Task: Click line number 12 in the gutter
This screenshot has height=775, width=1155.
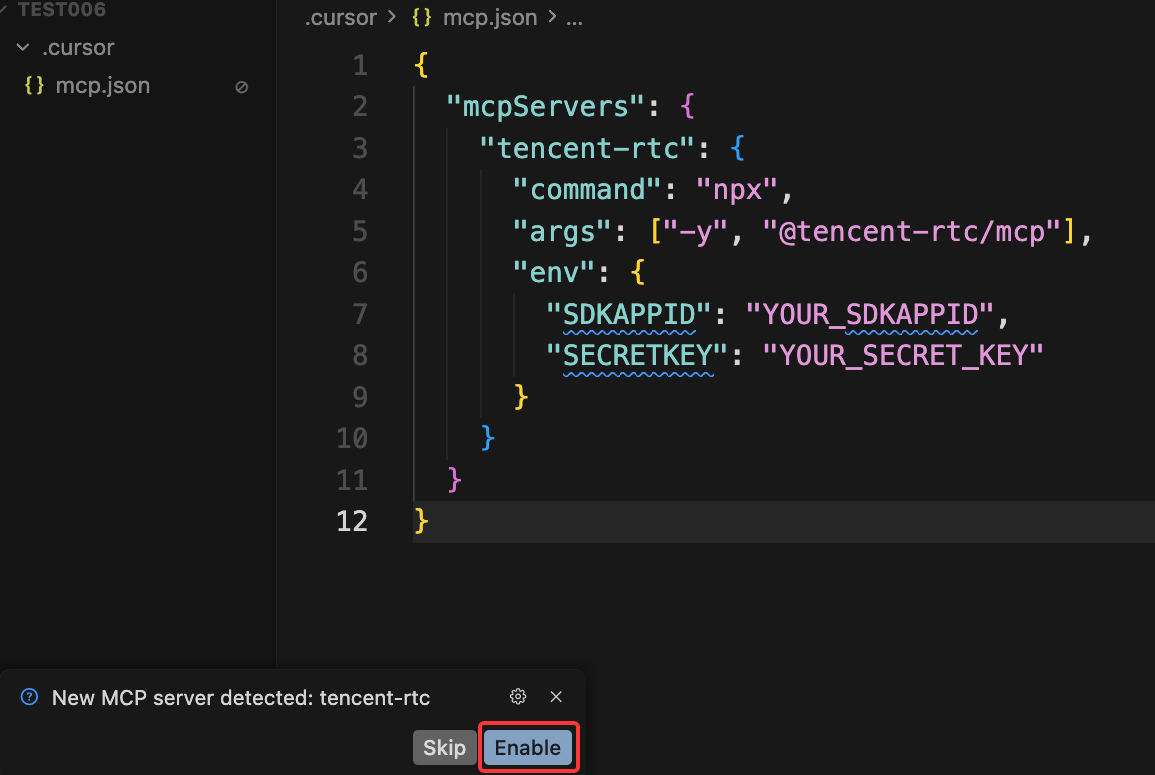Action: [352, 521]
